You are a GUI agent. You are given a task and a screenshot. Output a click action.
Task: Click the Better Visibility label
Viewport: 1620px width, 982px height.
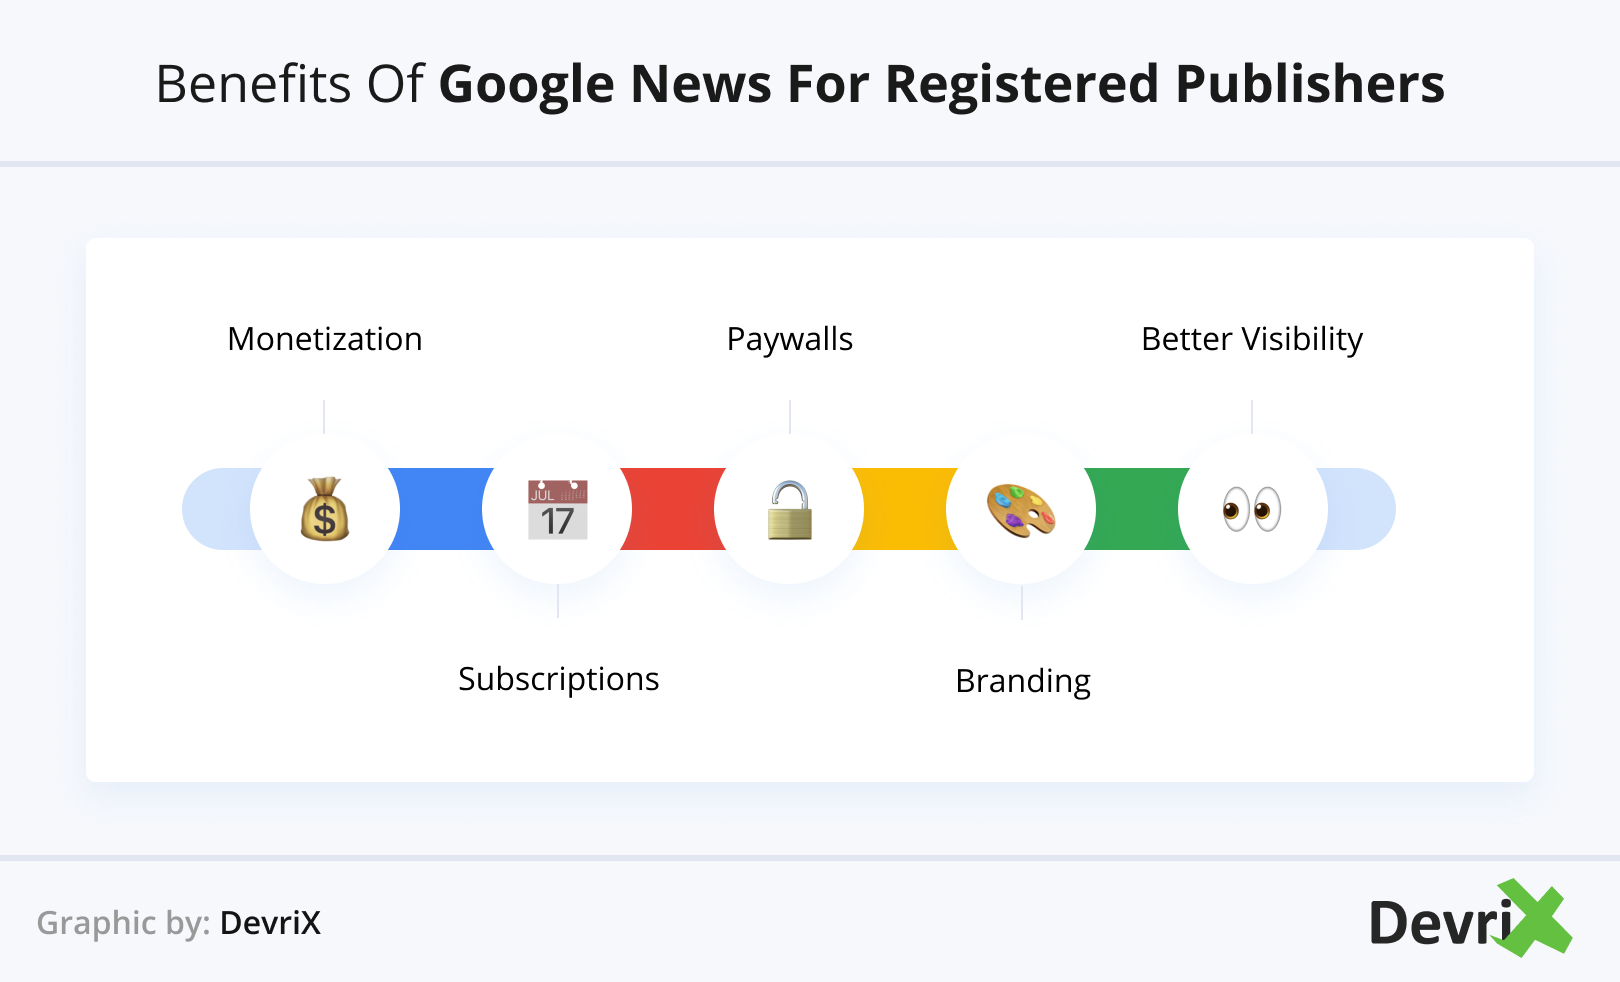(x=1252, y=339)
